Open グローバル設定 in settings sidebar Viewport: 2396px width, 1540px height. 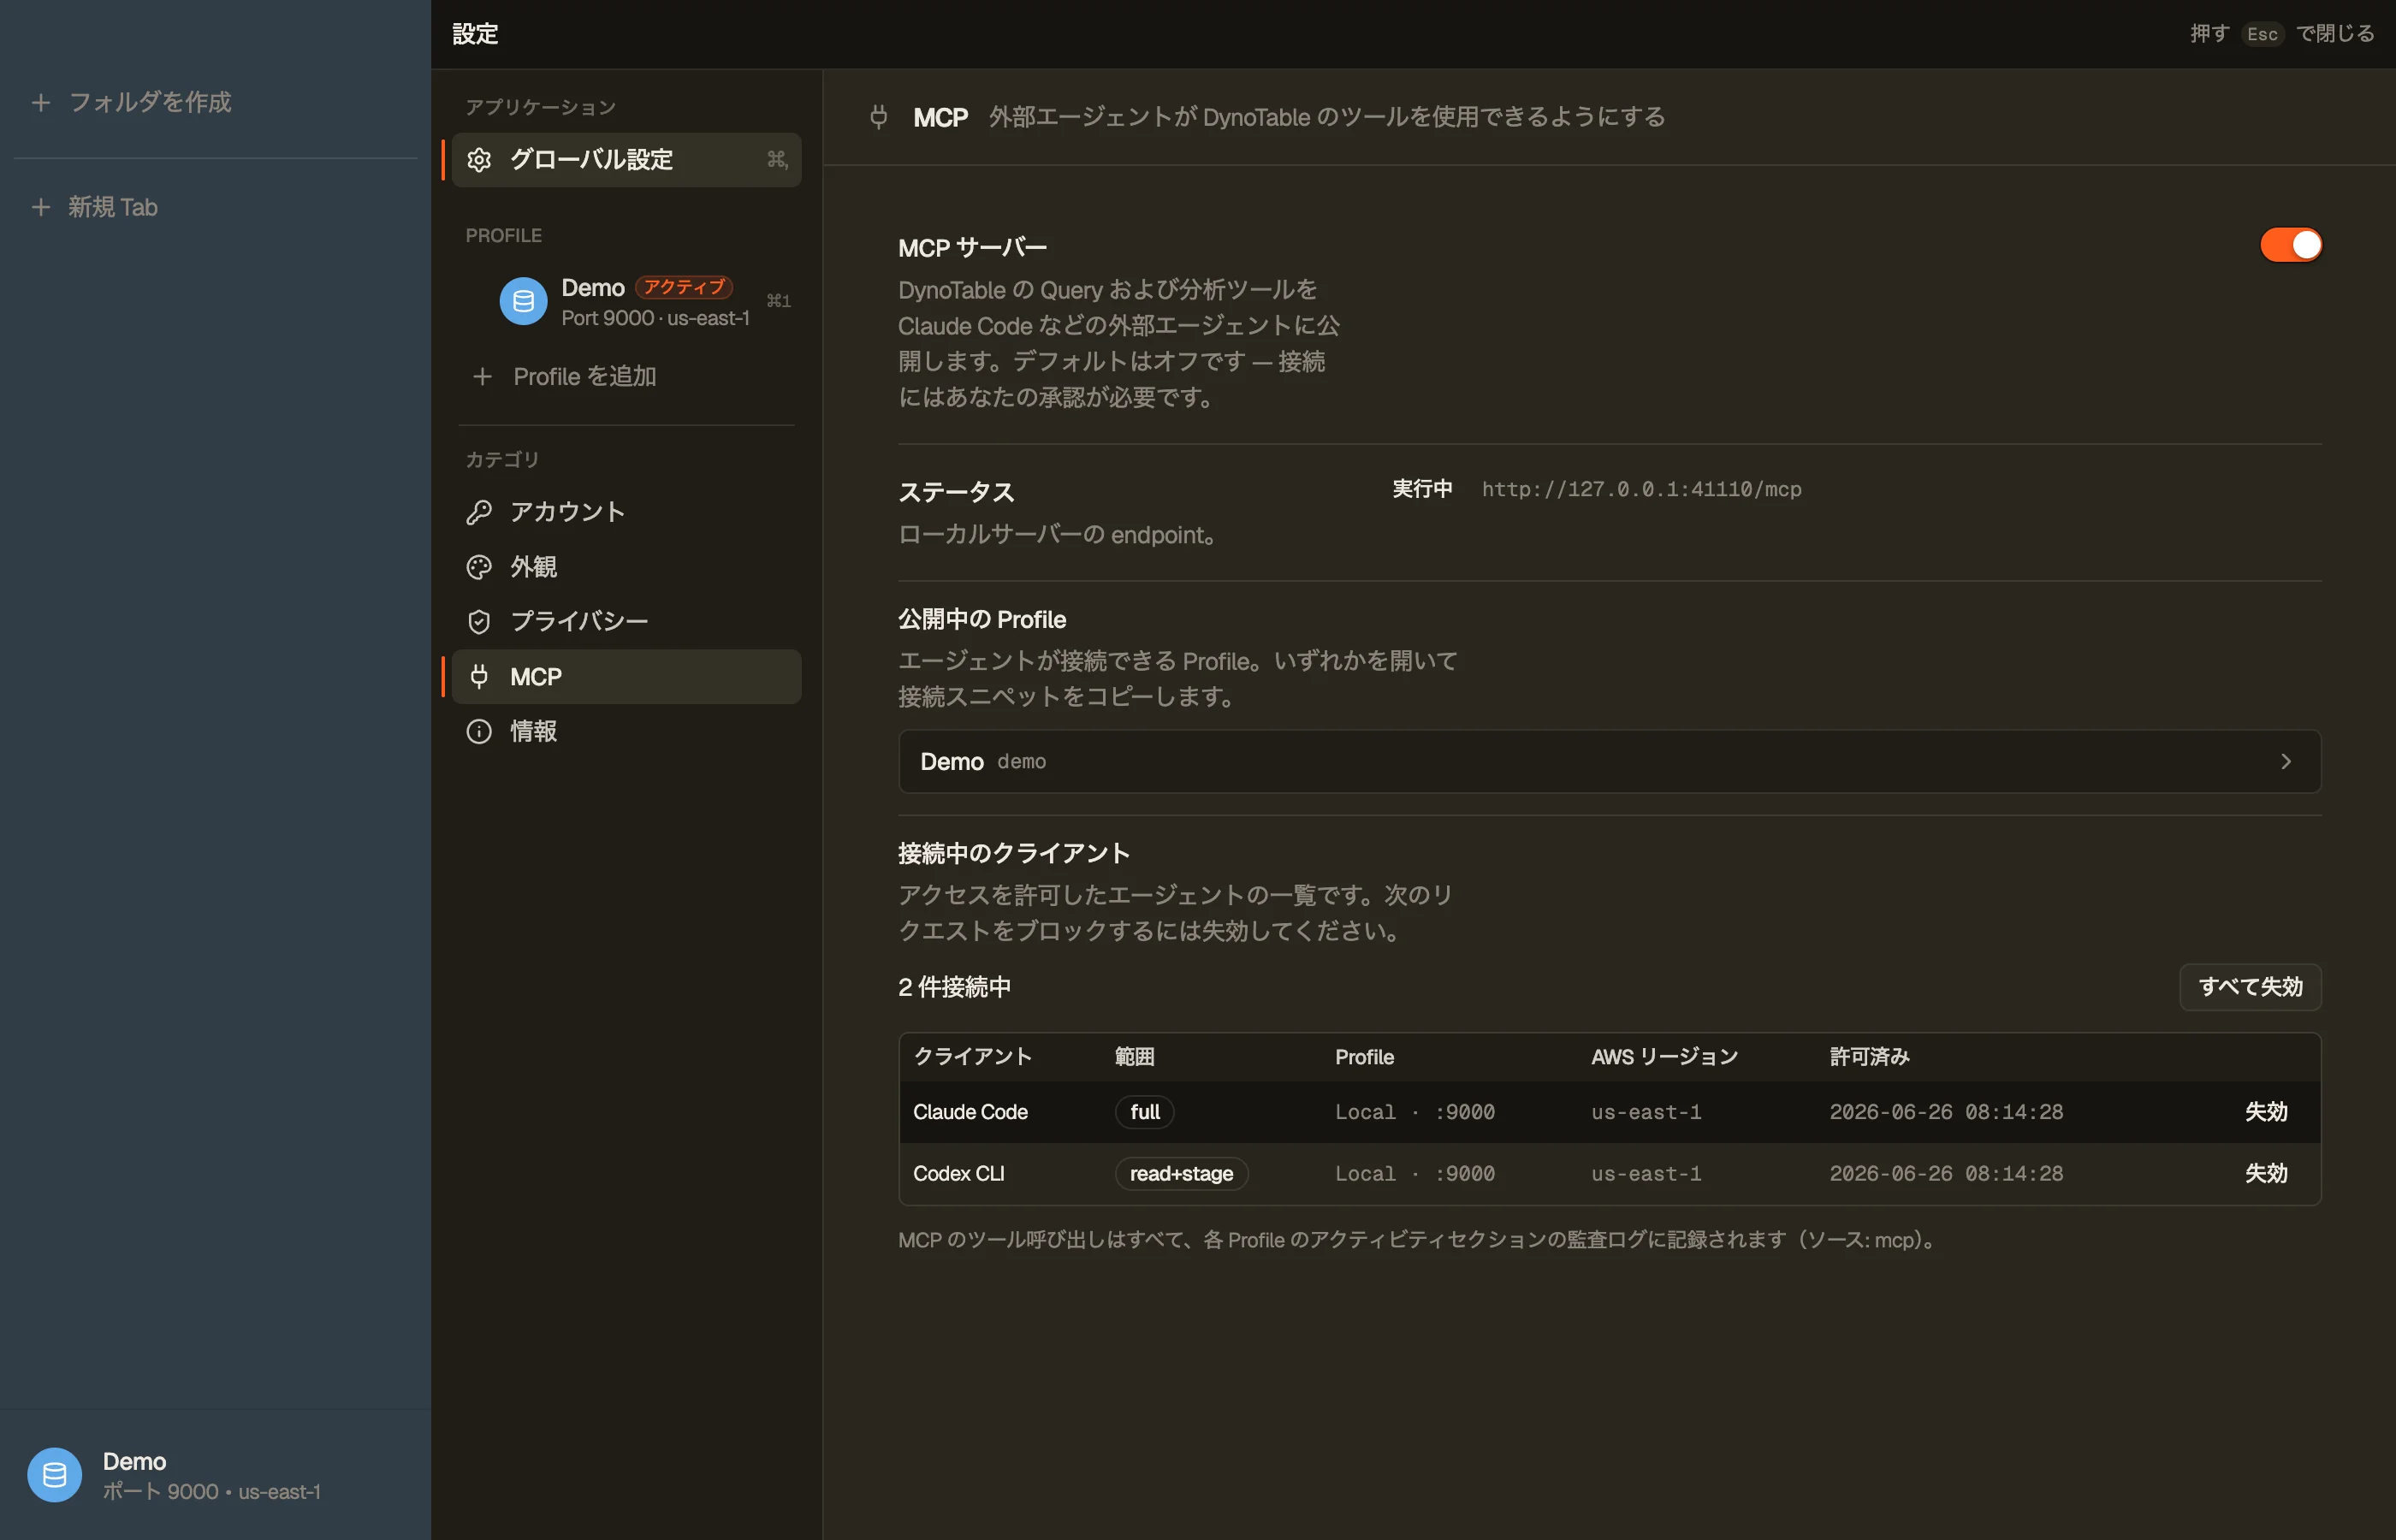[x=626, y=160]
